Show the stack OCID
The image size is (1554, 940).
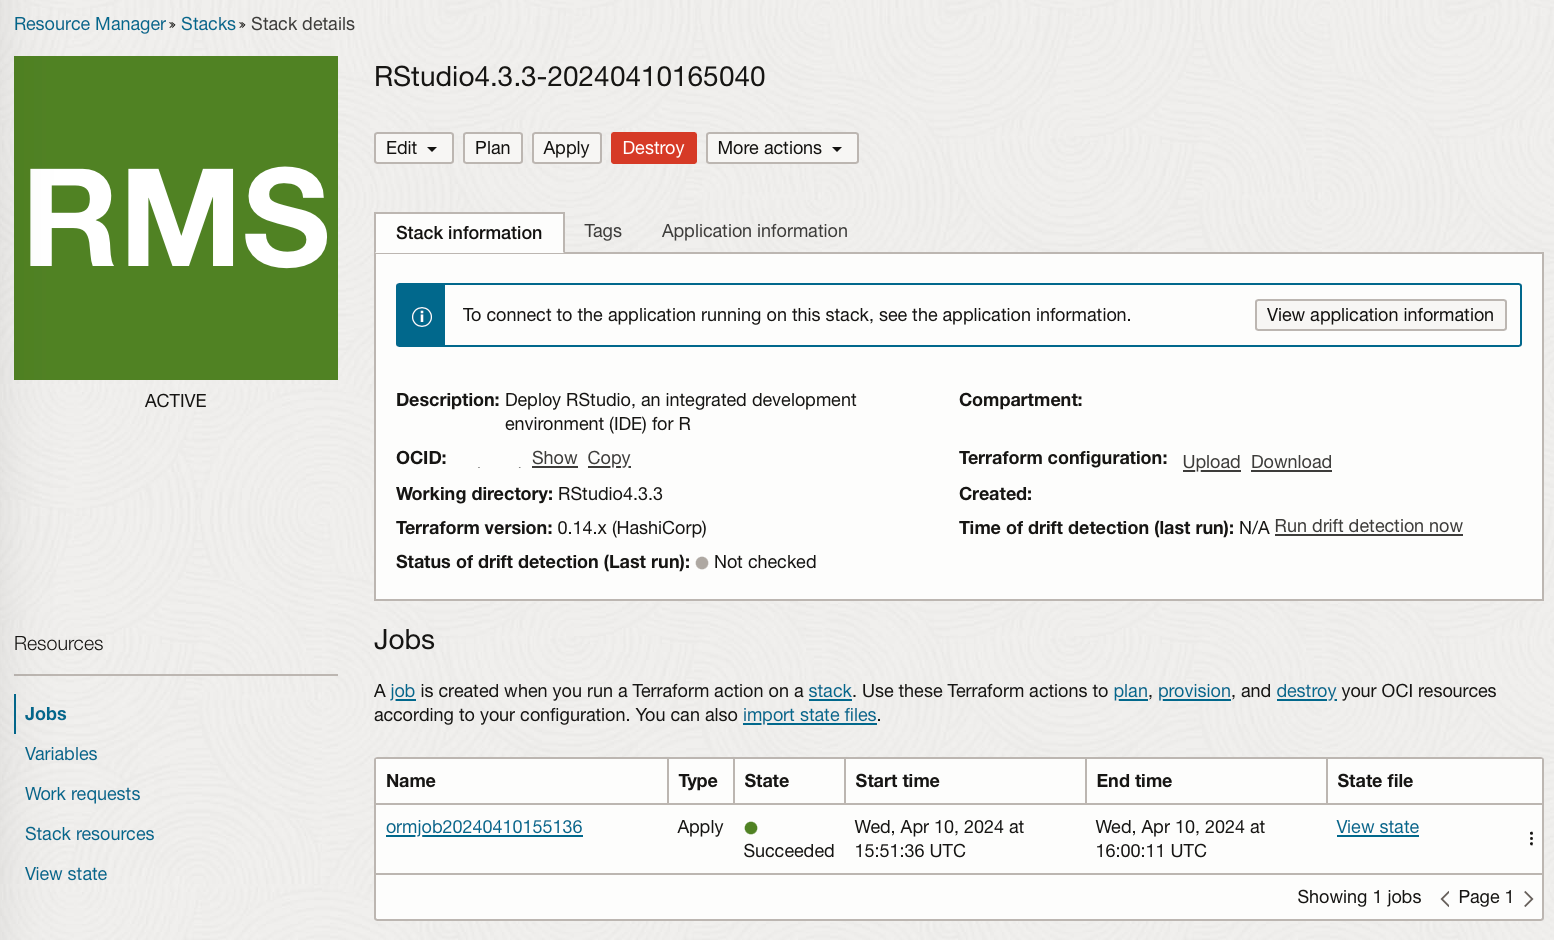pos(555,458)
